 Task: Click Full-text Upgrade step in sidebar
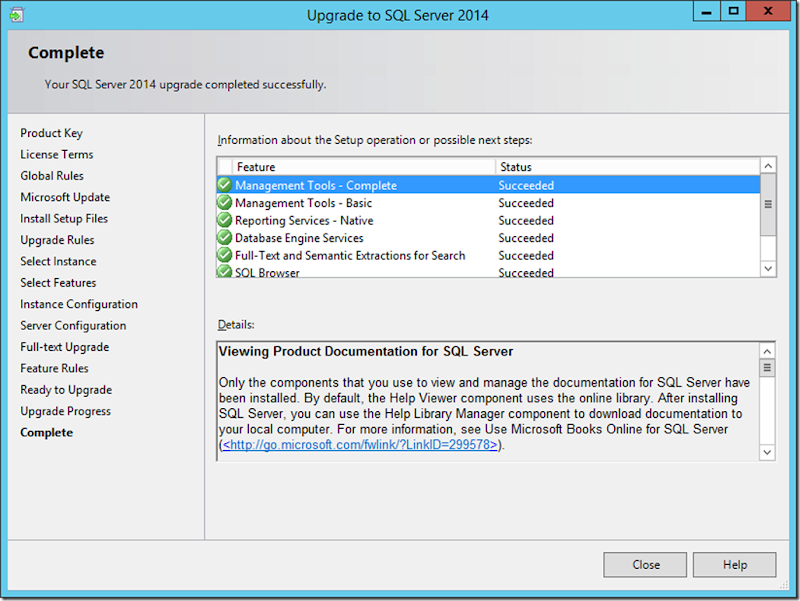pyautogui.click(x=65, y=347)
